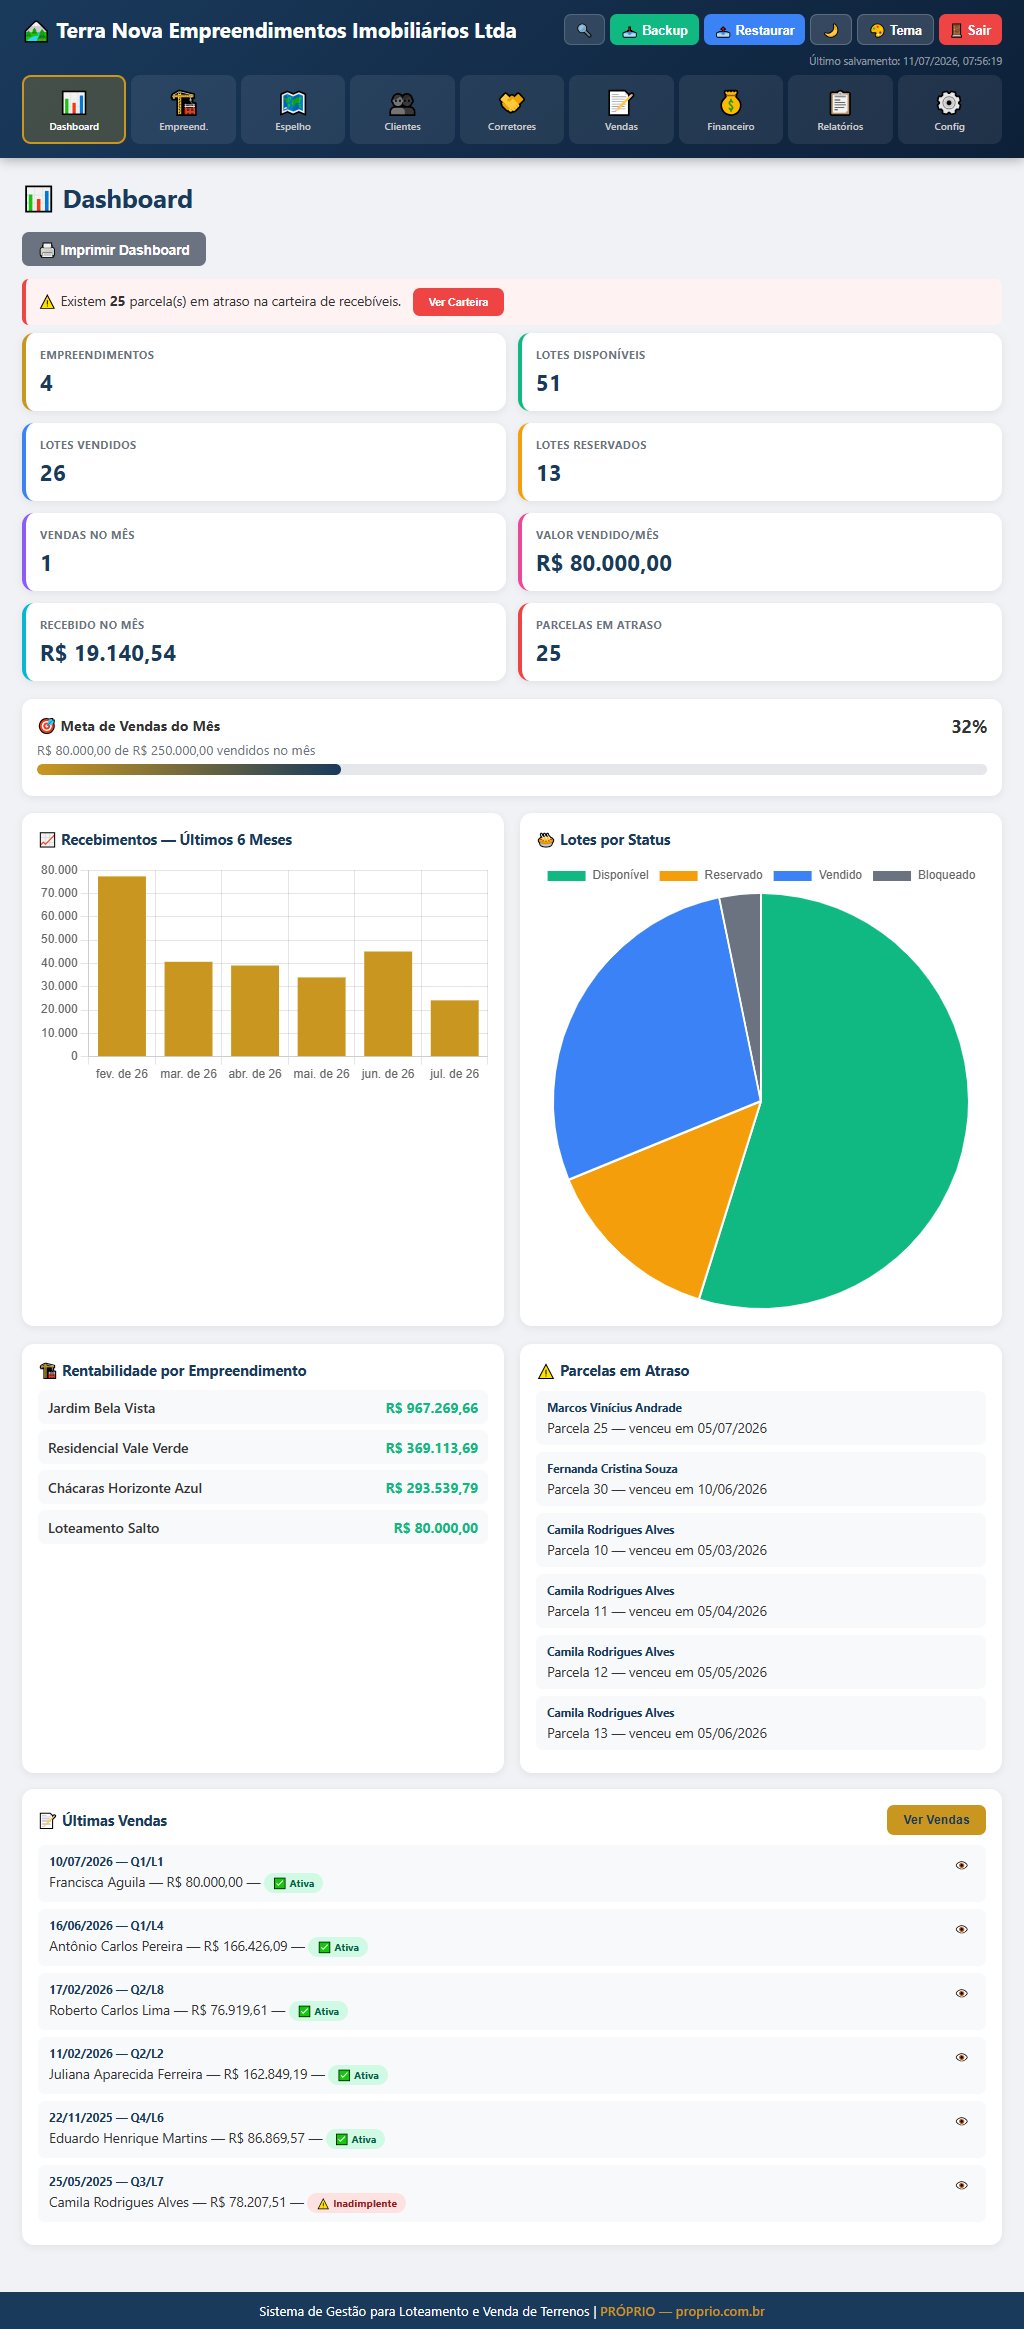1024x2329 pixels.
Task: Click the Valor Vendido/Mês card
Action: (760, 552)
